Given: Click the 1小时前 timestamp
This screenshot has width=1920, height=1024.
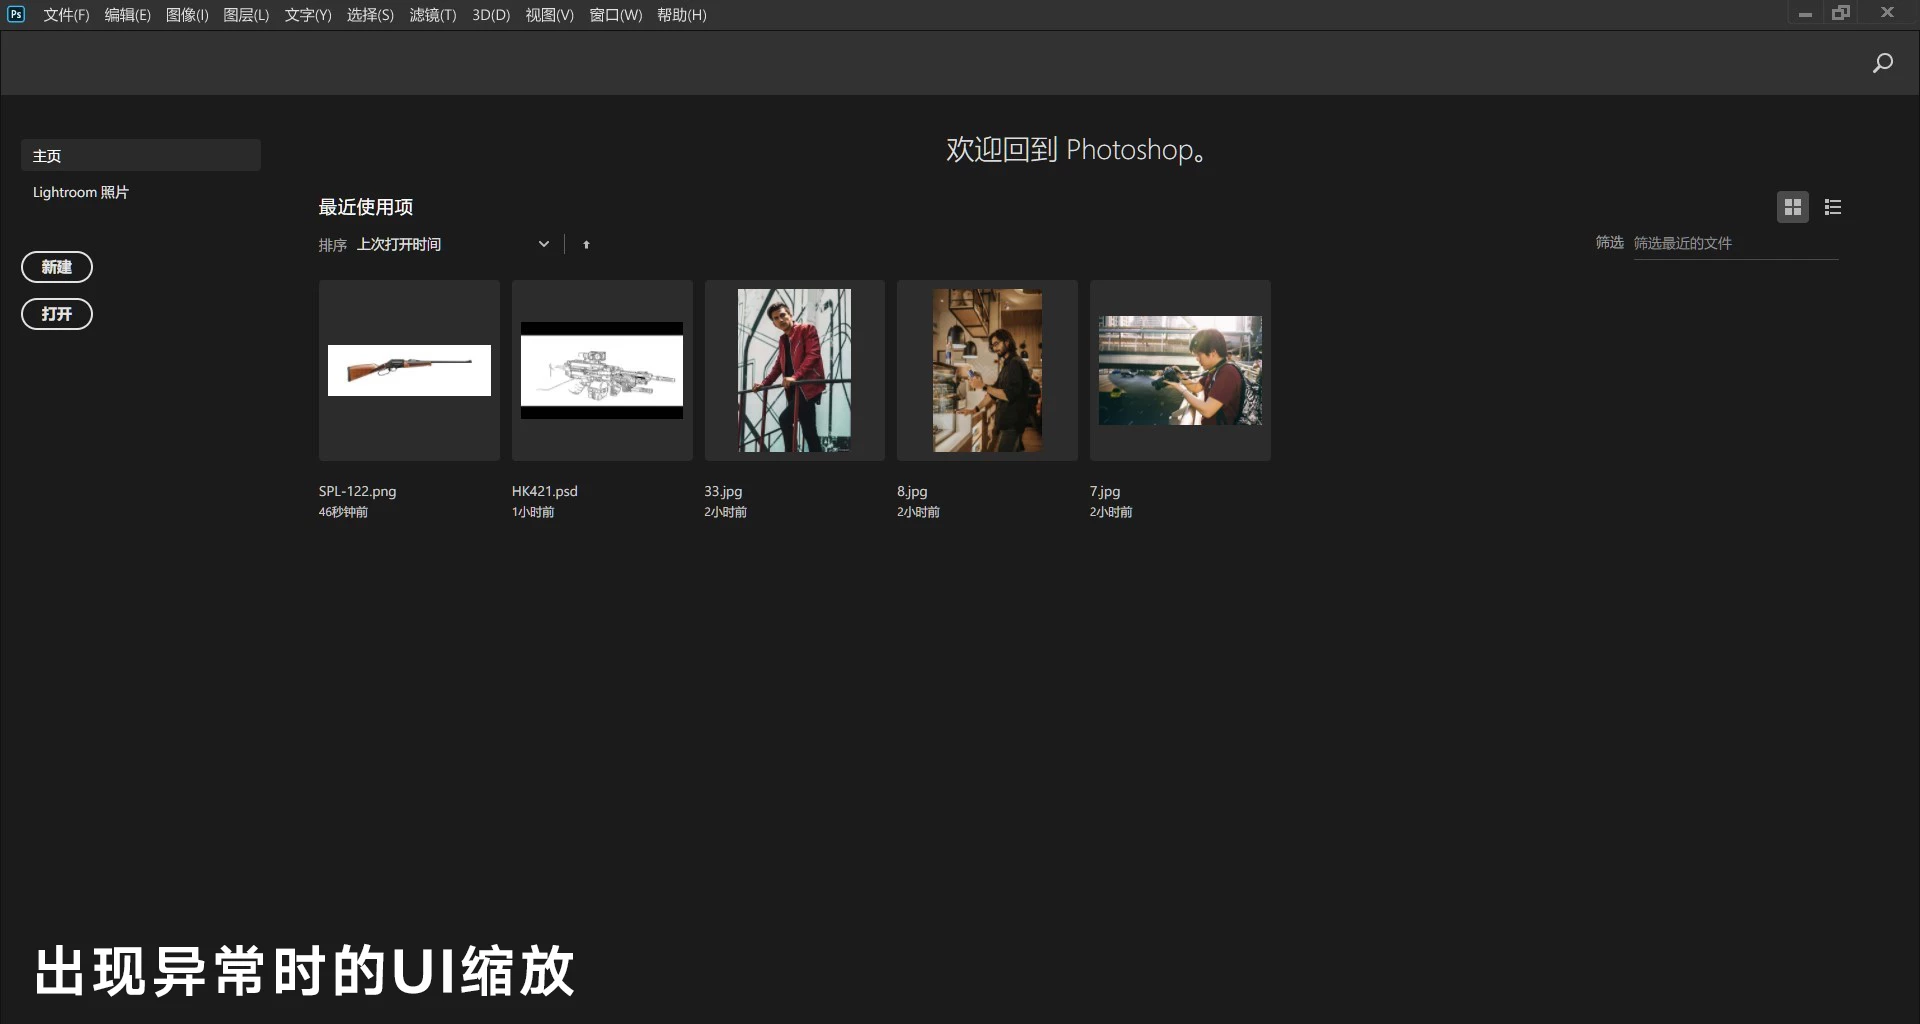Looking at the screenshot, I should point(533,512).
